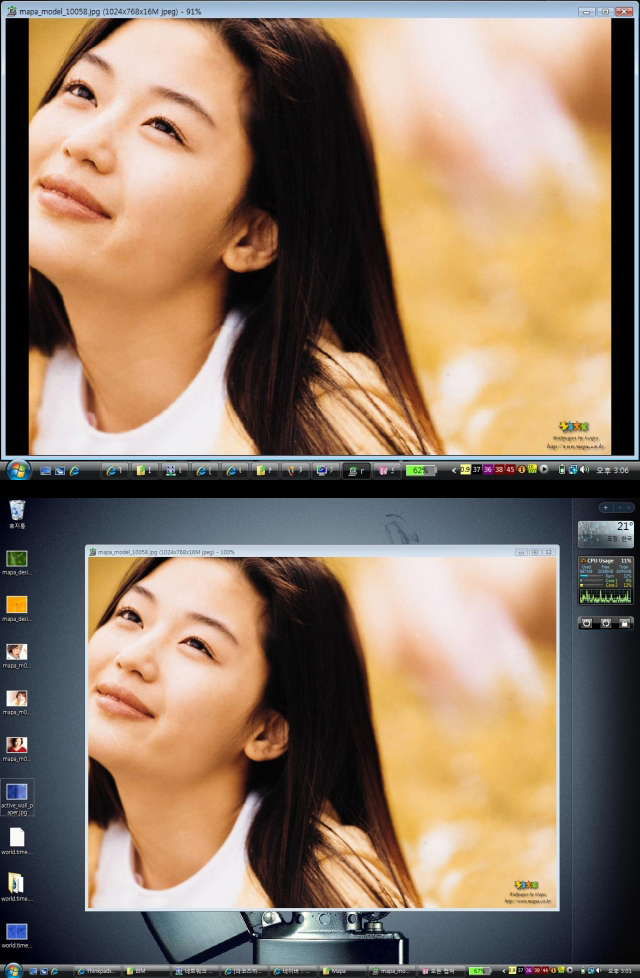
Task: Open the weather gadget showing 21°
Action: tap(606, 533)
